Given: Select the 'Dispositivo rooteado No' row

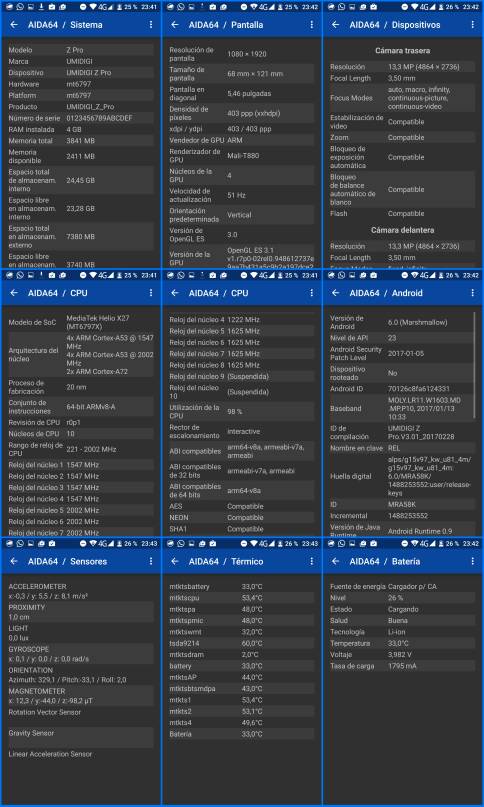Looking at the screenshot, I should click(x=401, y=373).
